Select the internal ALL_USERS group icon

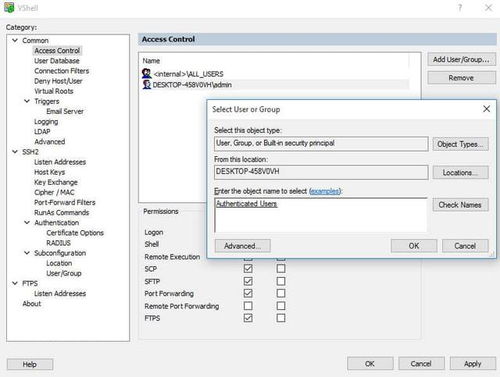click(x=147, y=73)
